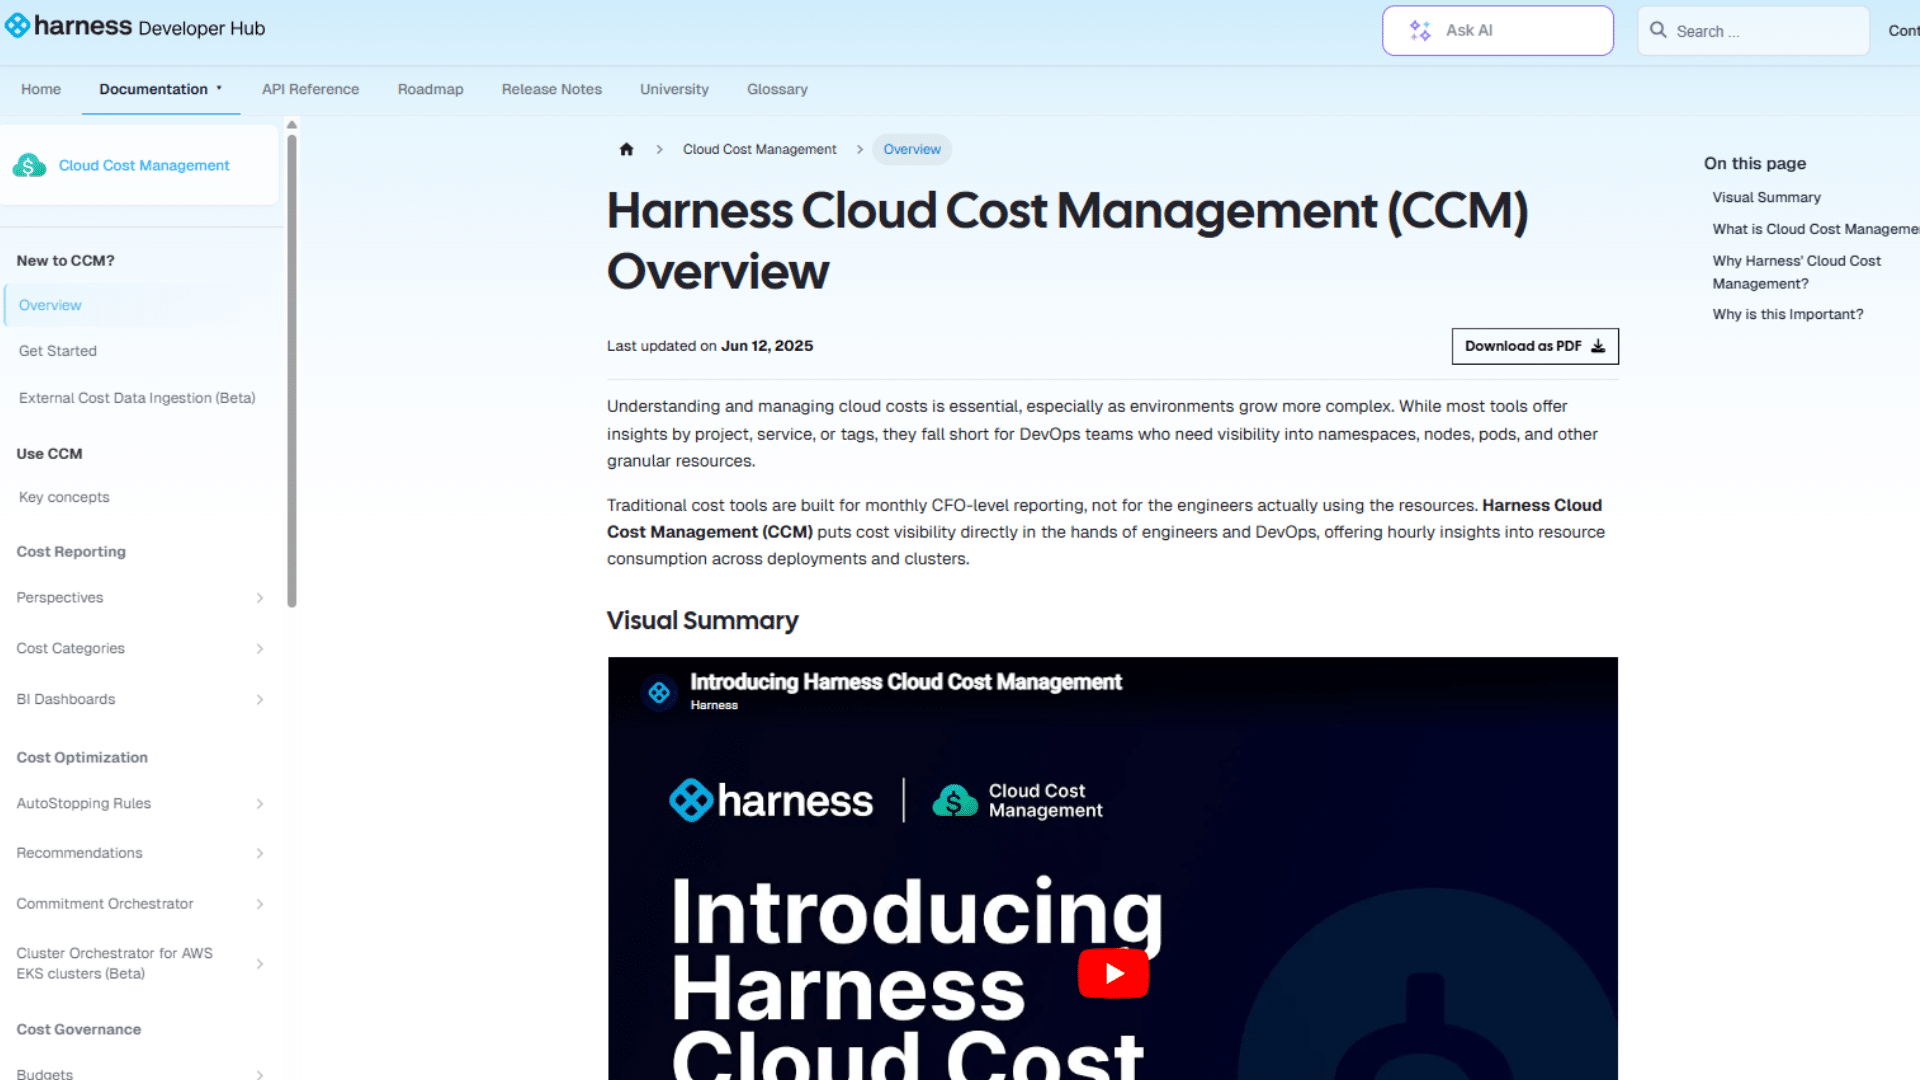This screenshot has width=1920, height=1080.
Task: Click the Ask AI button
Action: tap(1497, 31)
